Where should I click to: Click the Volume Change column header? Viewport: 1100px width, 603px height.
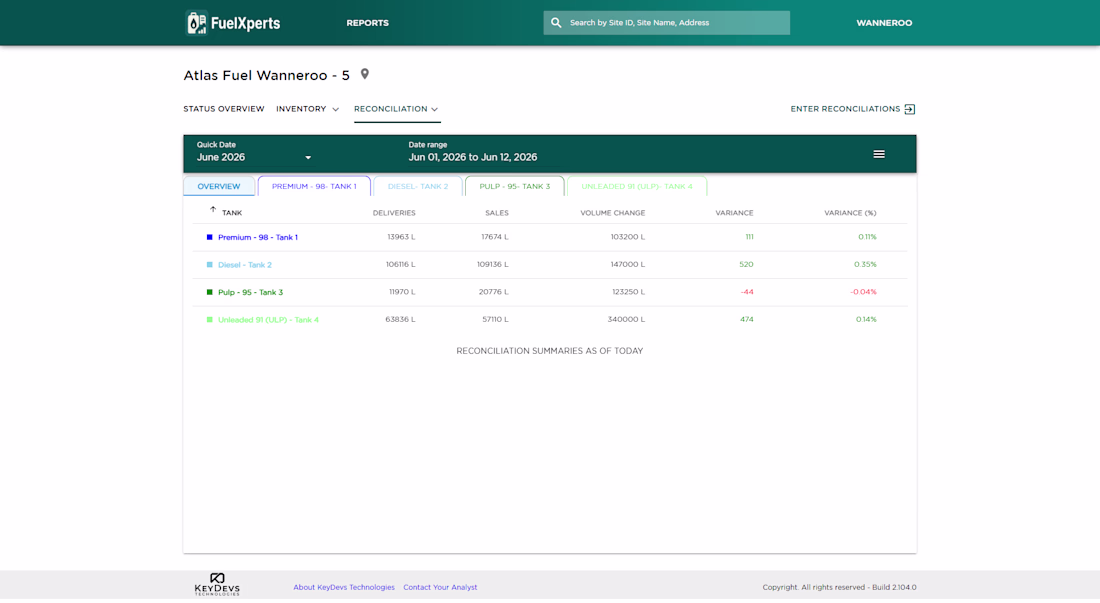[612, 212]
